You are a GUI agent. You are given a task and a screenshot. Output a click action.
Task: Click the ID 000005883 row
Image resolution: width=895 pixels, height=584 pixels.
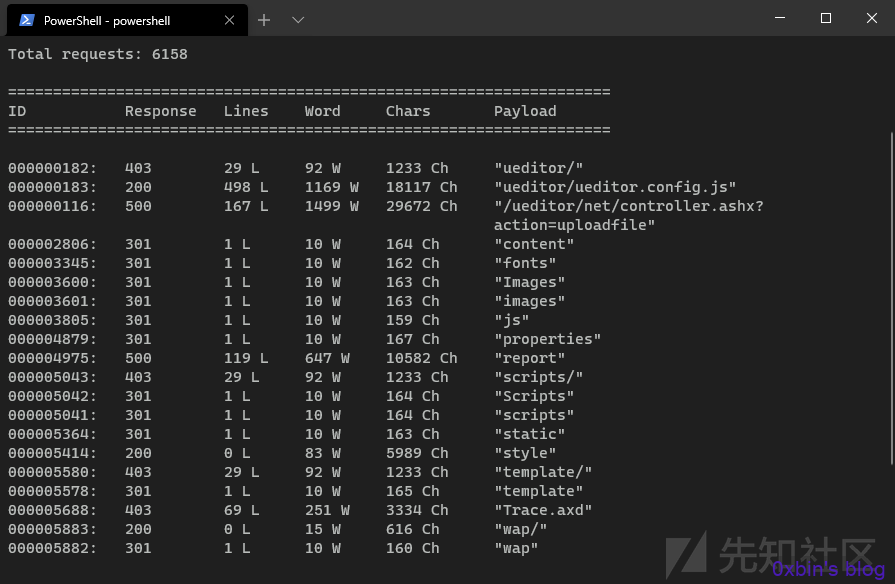click(x=277, y=529)
